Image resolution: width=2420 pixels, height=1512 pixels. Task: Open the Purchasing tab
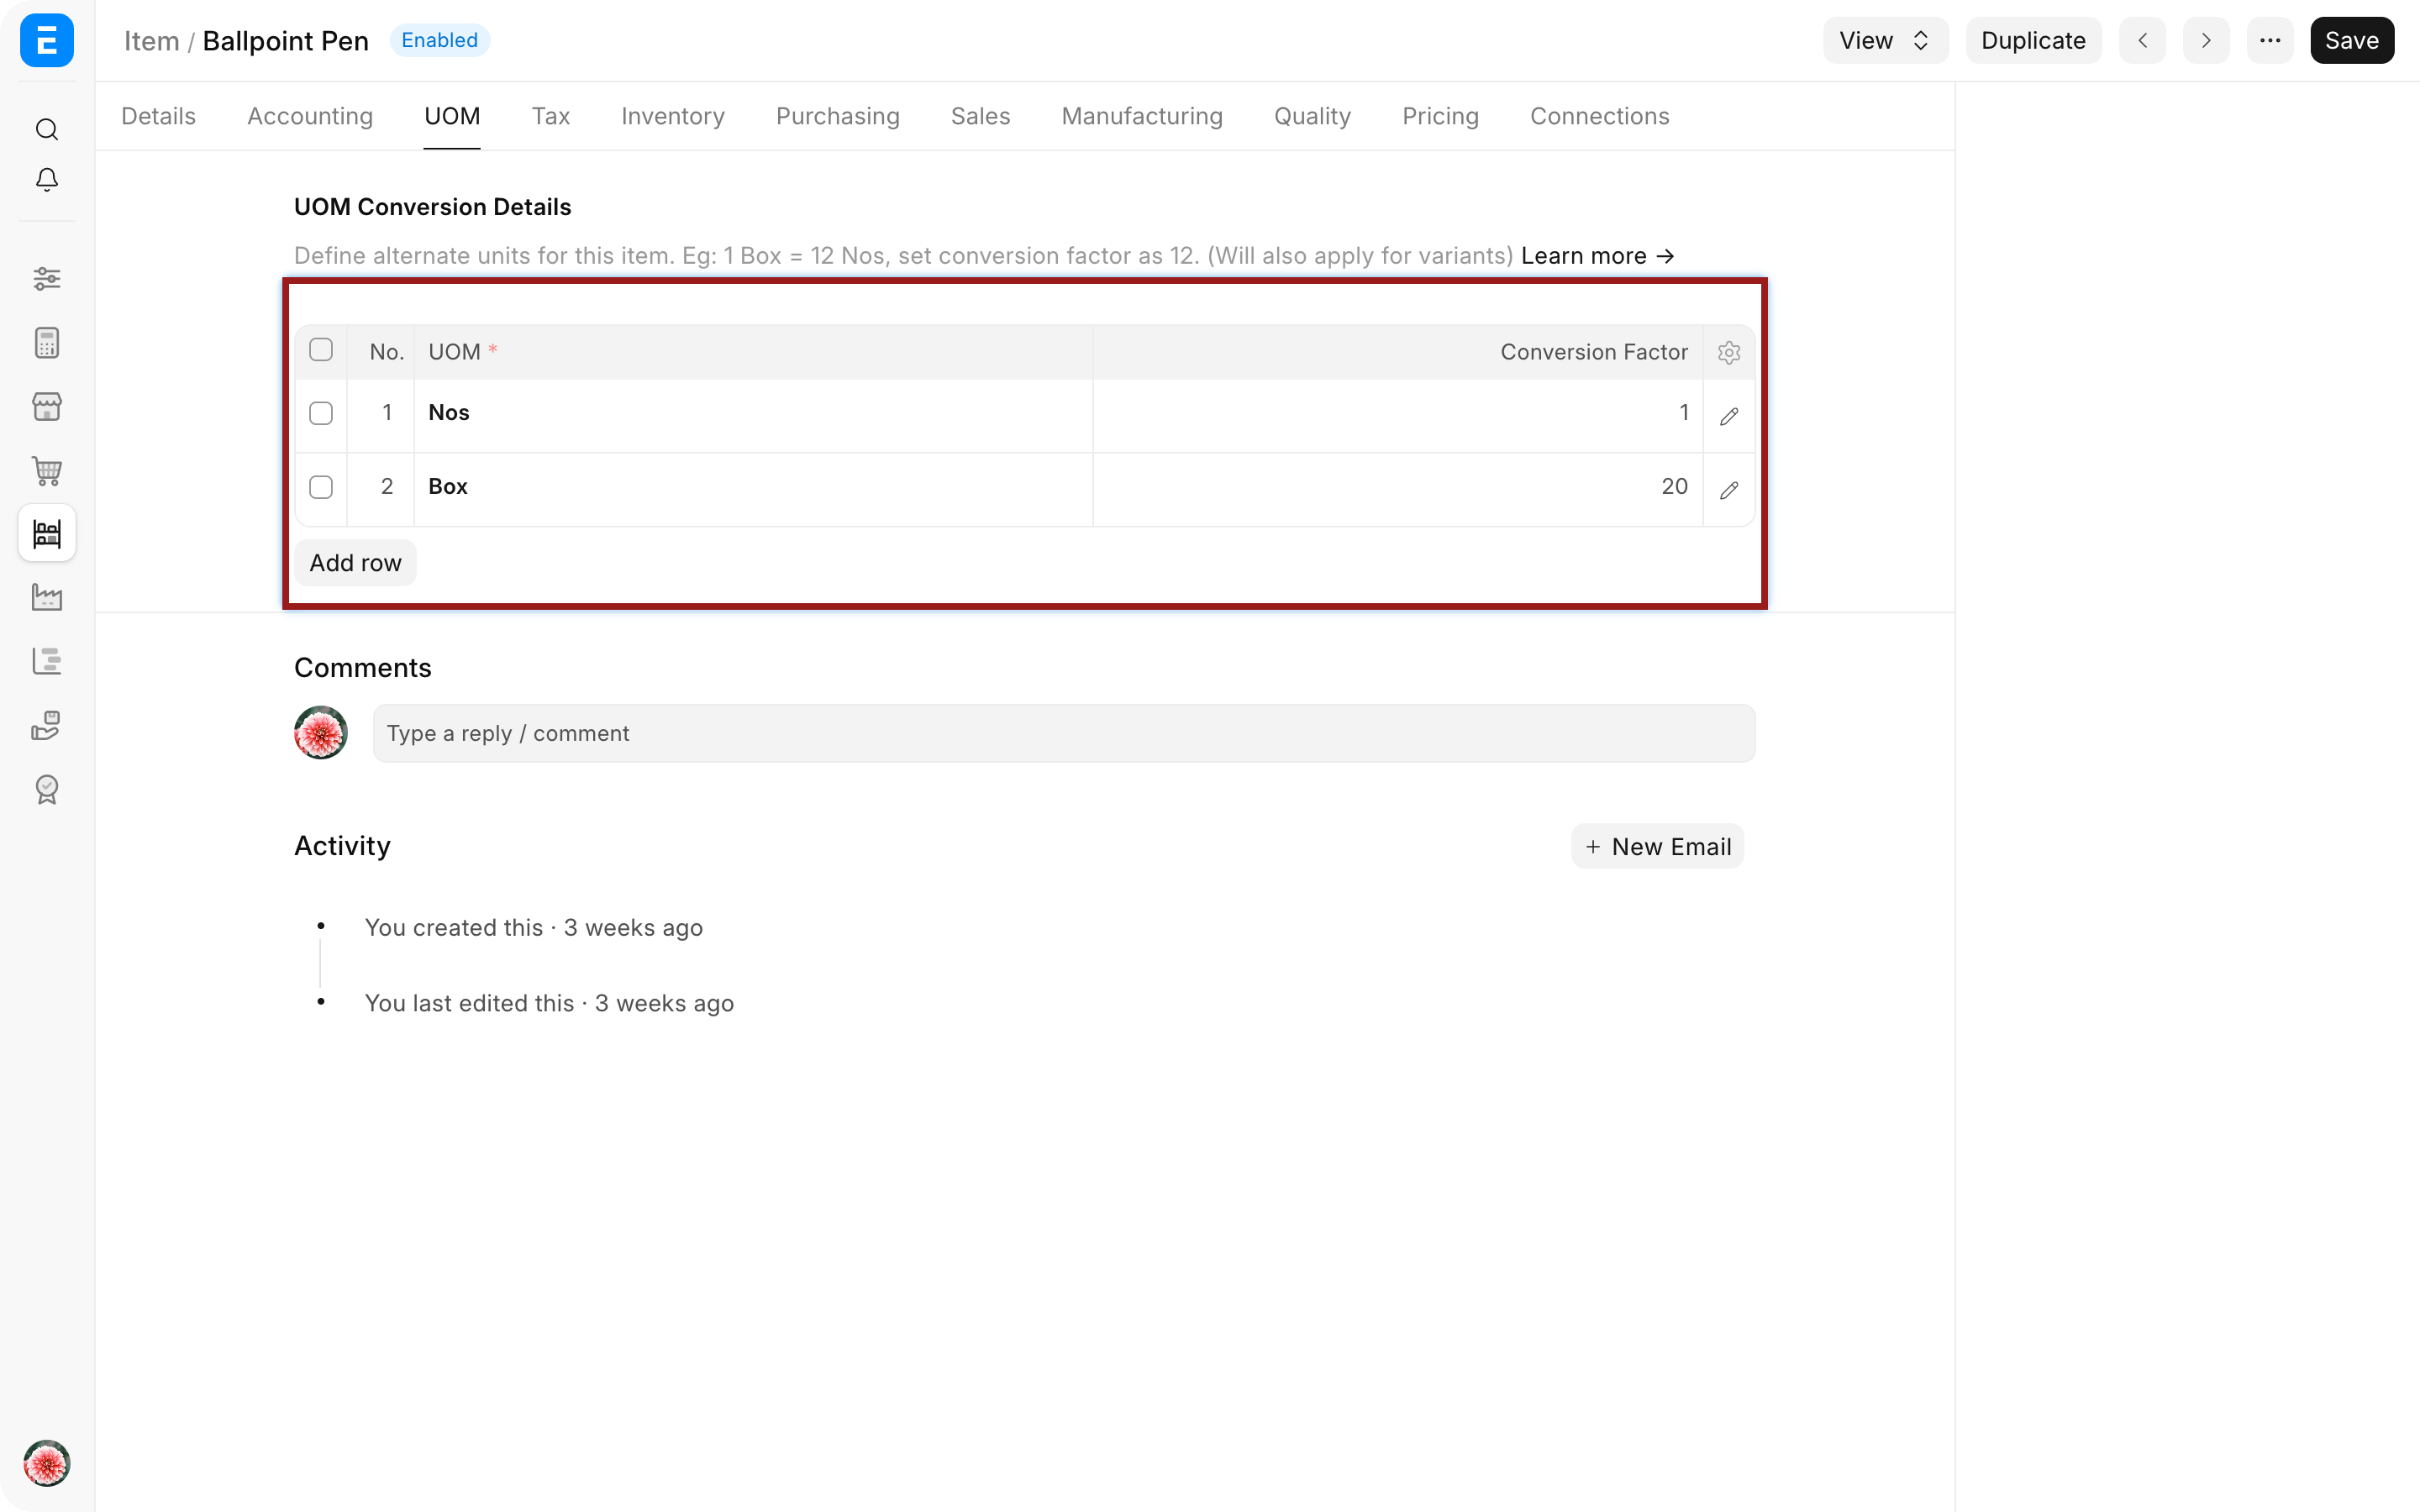[x=838, y=116]
